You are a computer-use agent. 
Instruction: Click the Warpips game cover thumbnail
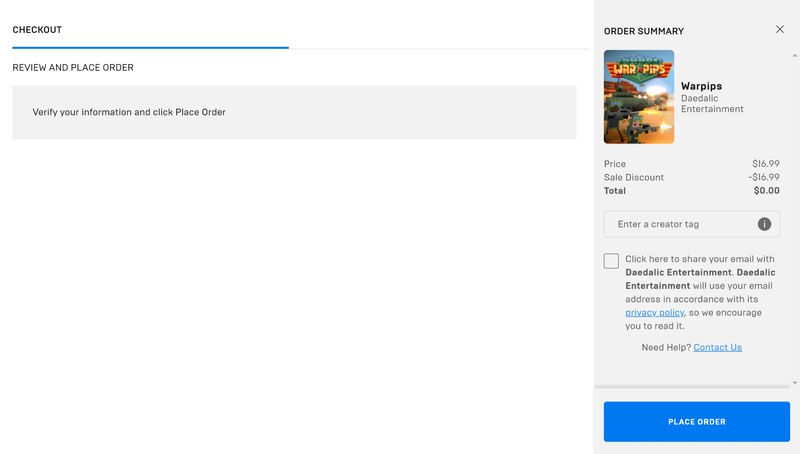639,96
